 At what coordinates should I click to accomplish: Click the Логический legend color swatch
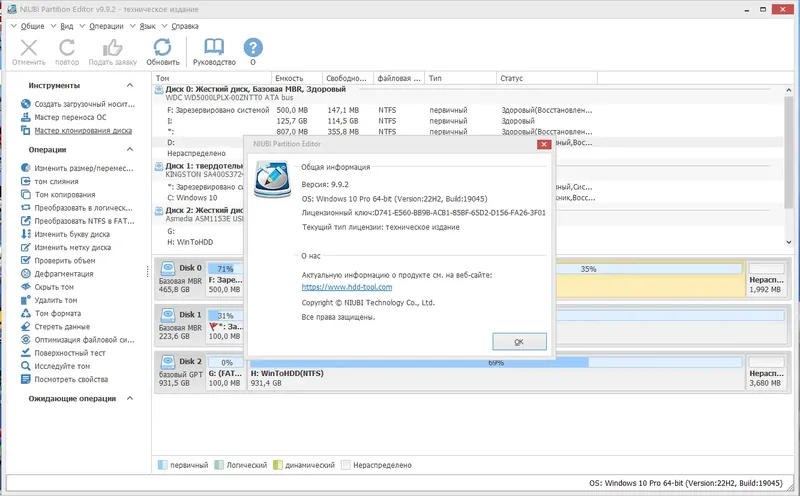219,465
